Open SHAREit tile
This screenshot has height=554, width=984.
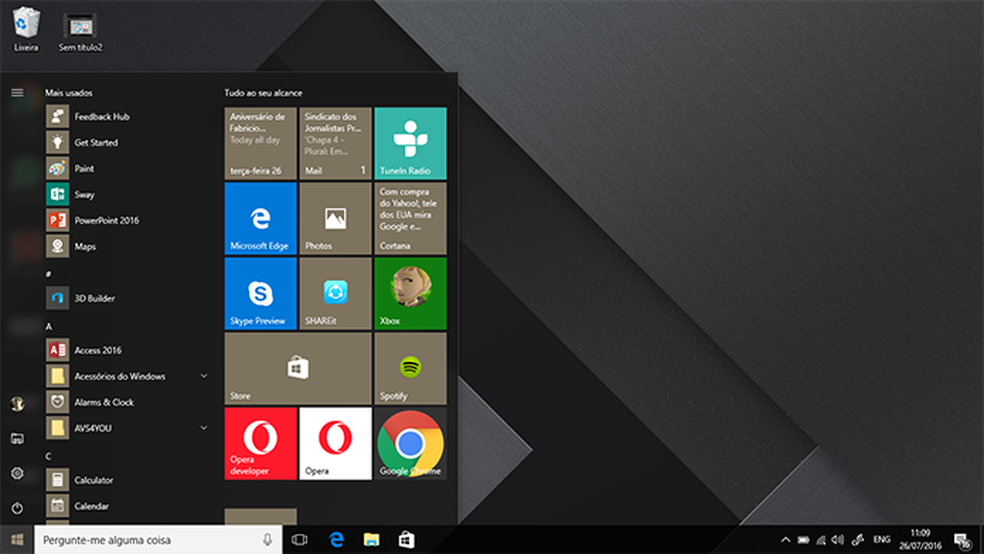(x=335, y=294)
